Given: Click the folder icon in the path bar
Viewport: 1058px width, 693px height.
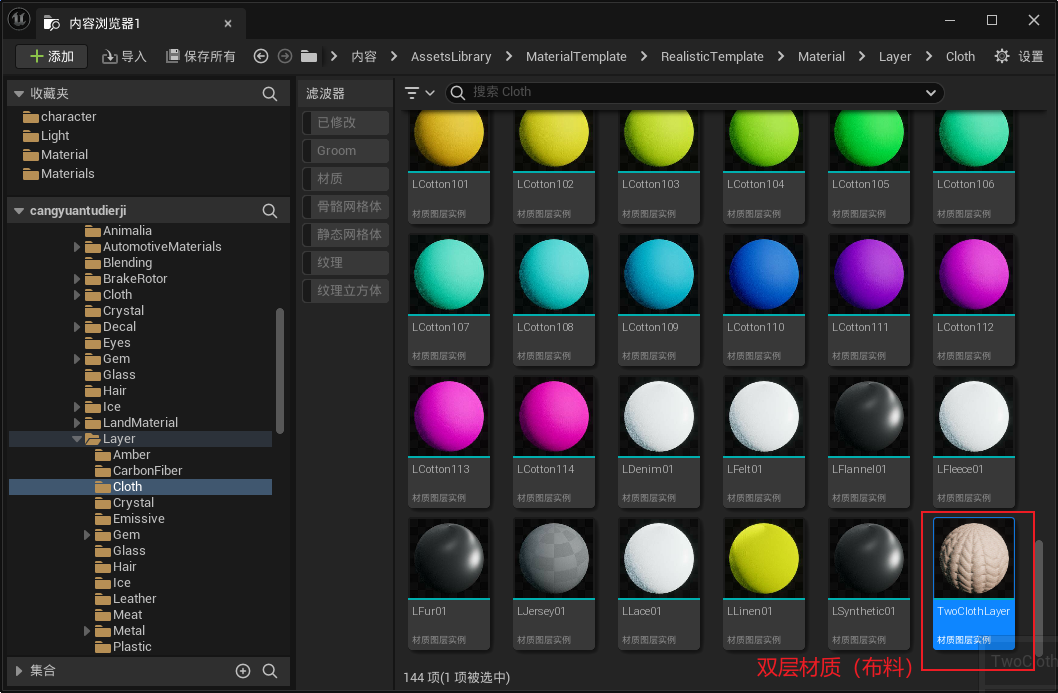Looking at the screenshot, I should (309, 57).
